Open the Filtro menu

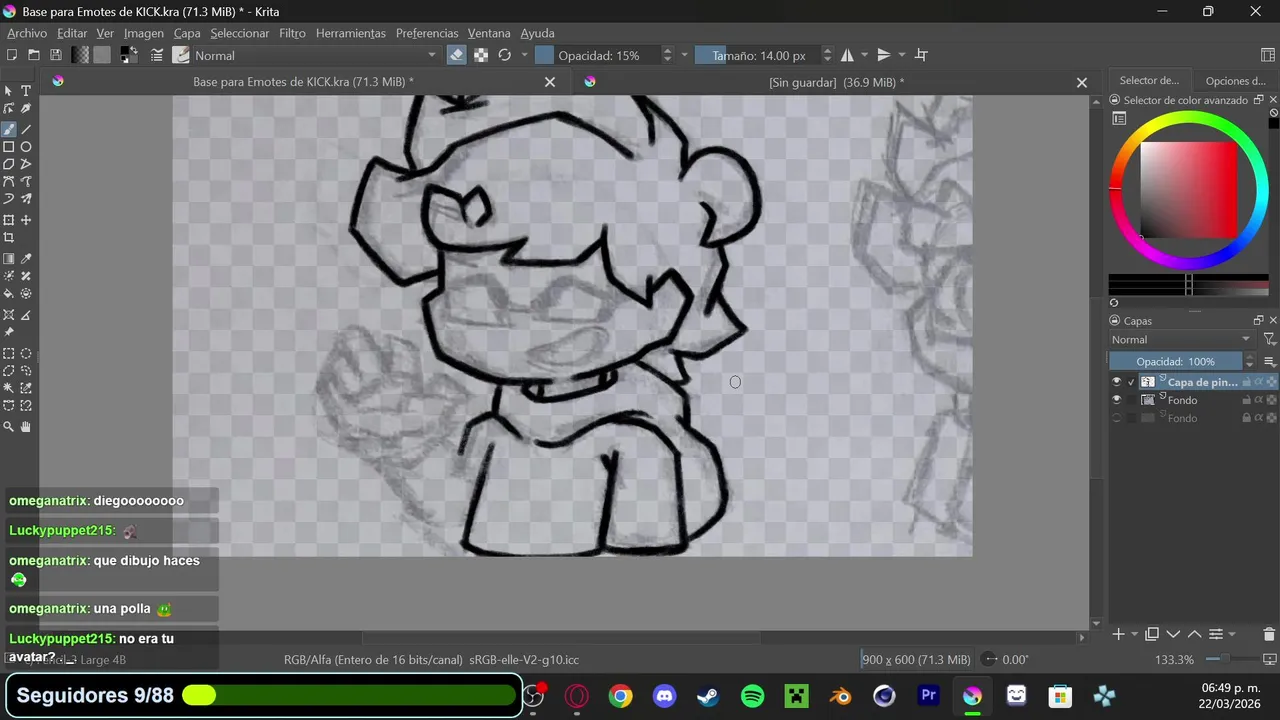[292, 33]
